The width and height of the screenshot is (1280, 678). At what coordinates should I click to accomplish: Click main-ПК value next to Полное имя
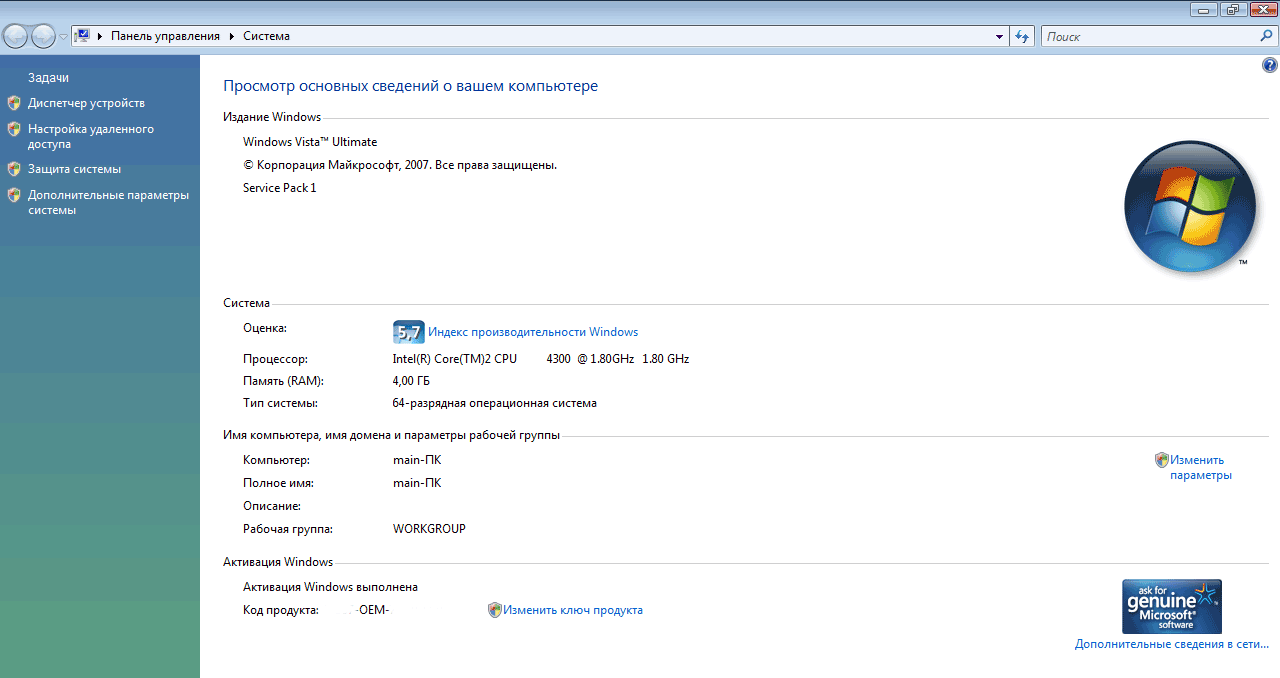tap(417, 483)
